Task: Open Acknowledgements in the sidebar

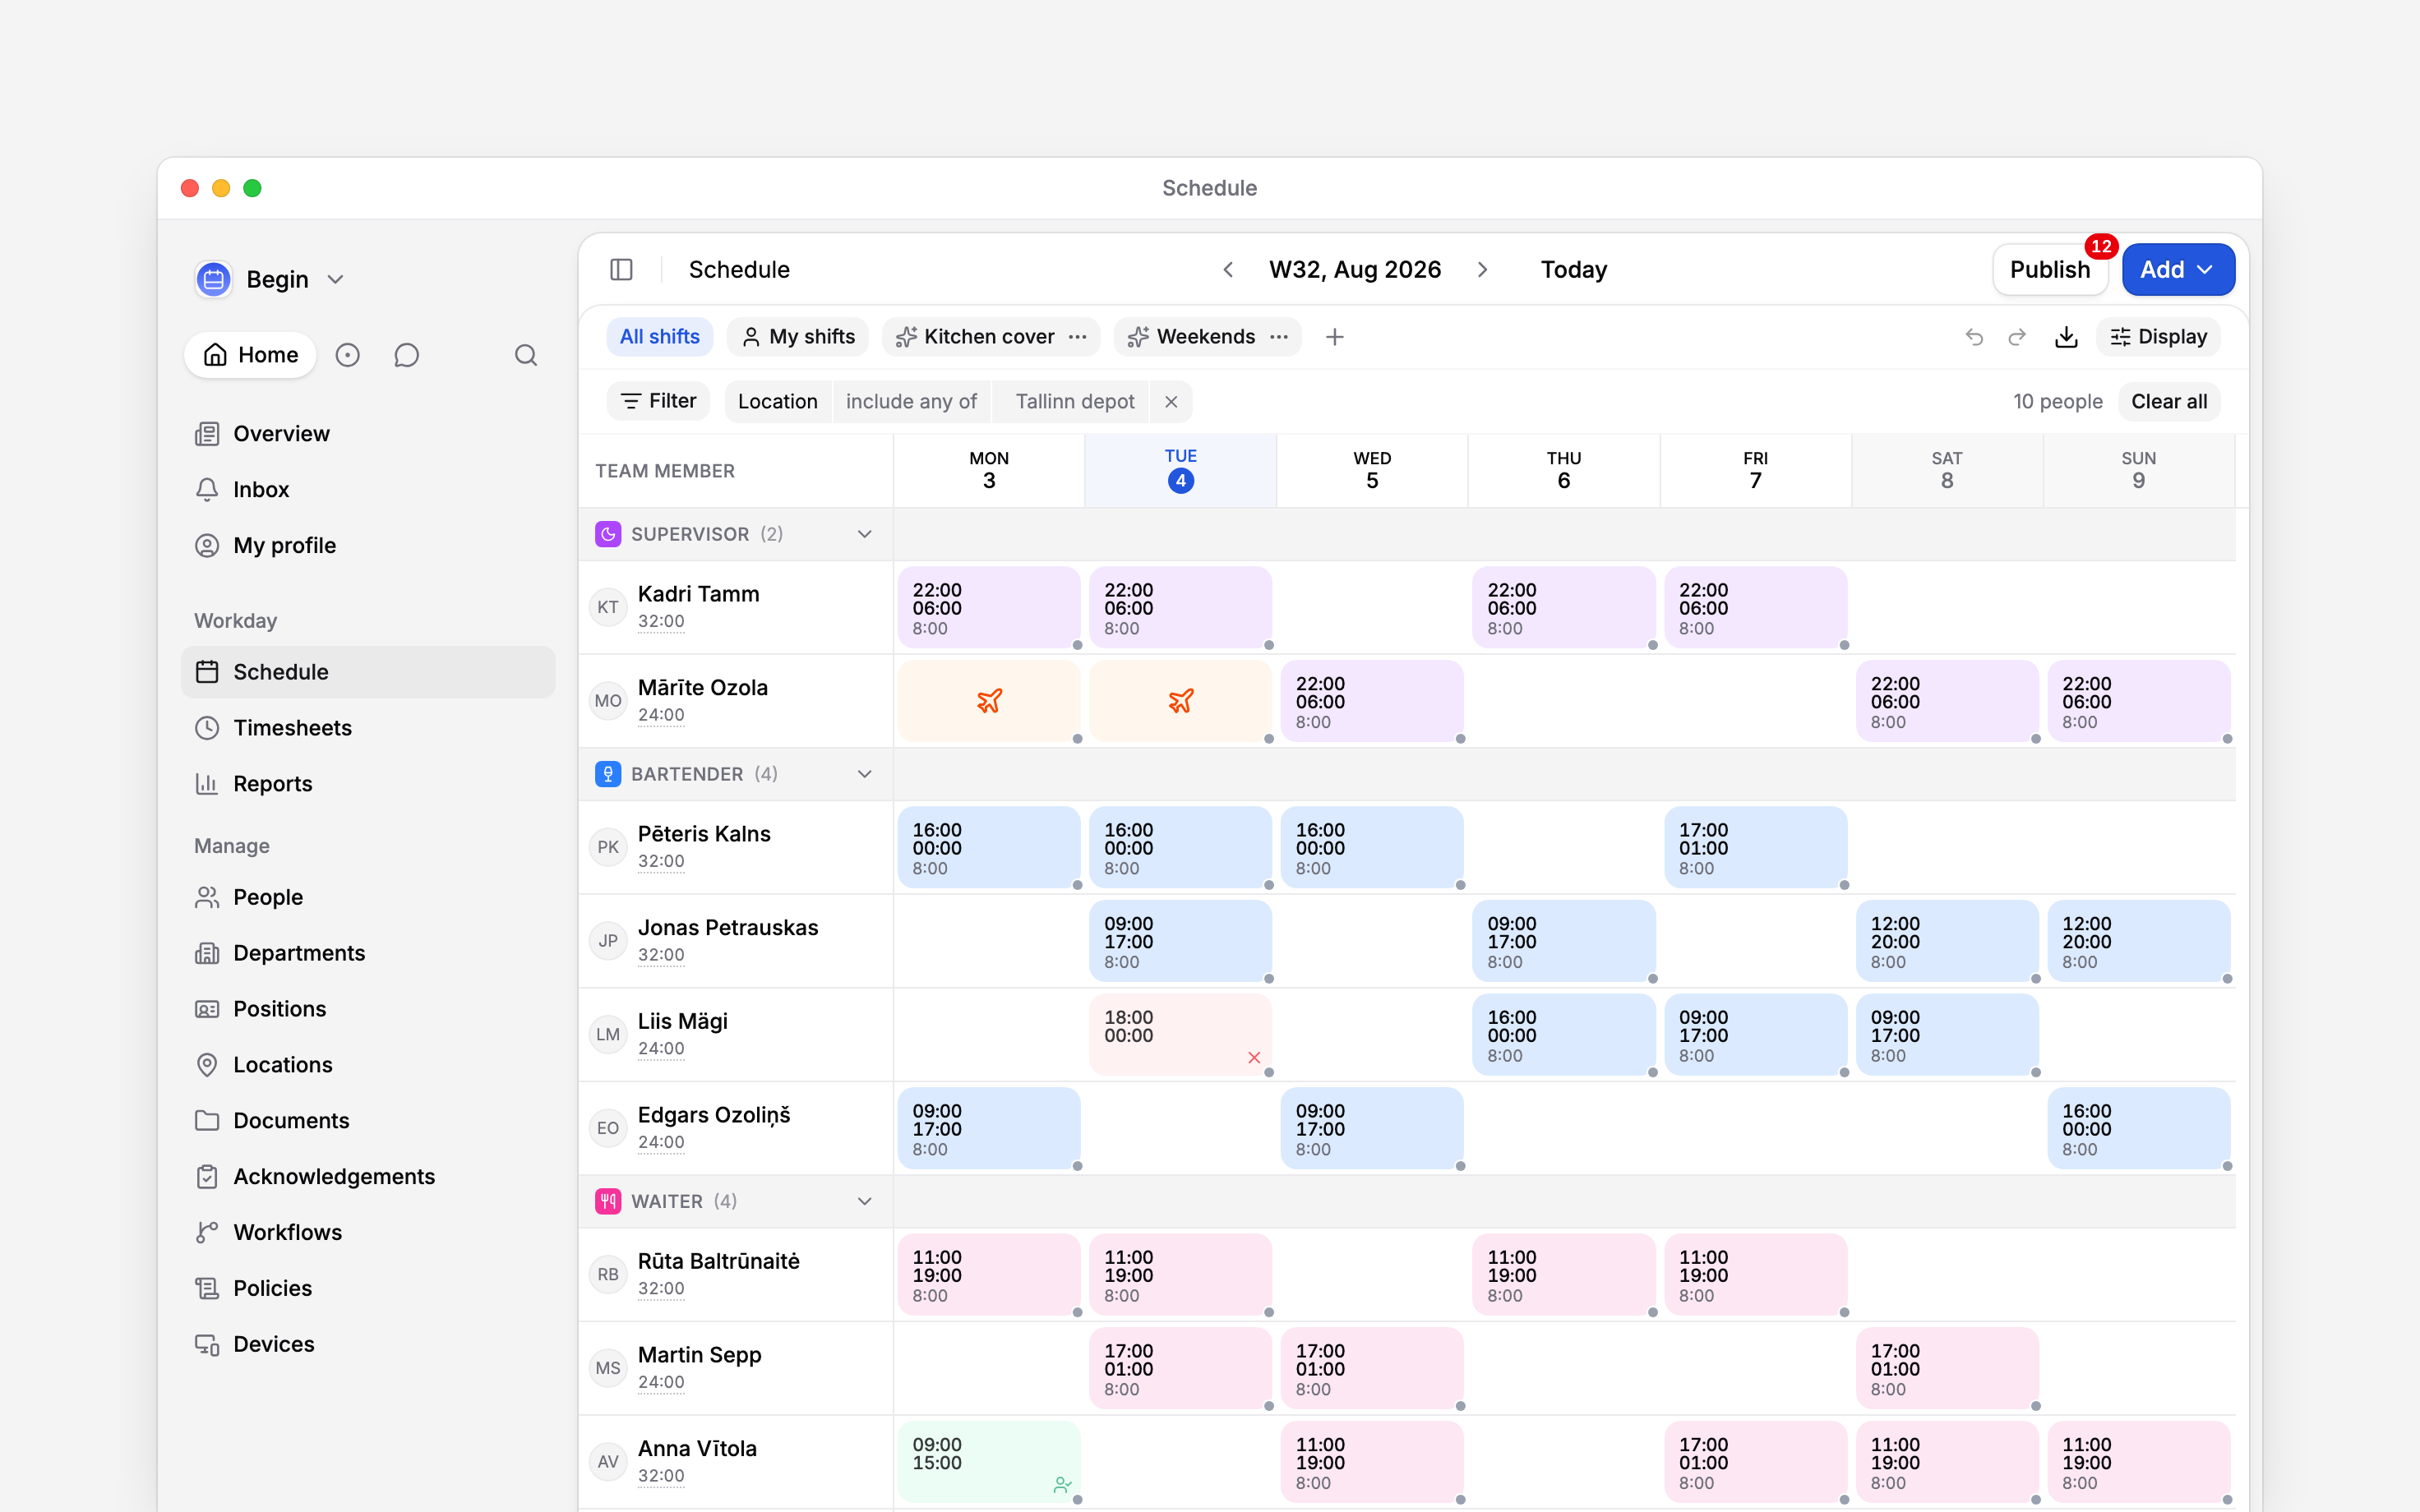Action: (368, 1176)
